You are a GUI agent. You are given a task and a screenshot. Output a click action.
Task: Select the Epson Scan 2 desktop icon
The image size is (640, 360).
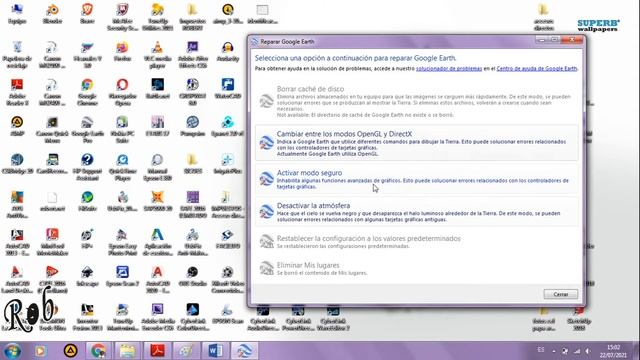click(122, 277)
